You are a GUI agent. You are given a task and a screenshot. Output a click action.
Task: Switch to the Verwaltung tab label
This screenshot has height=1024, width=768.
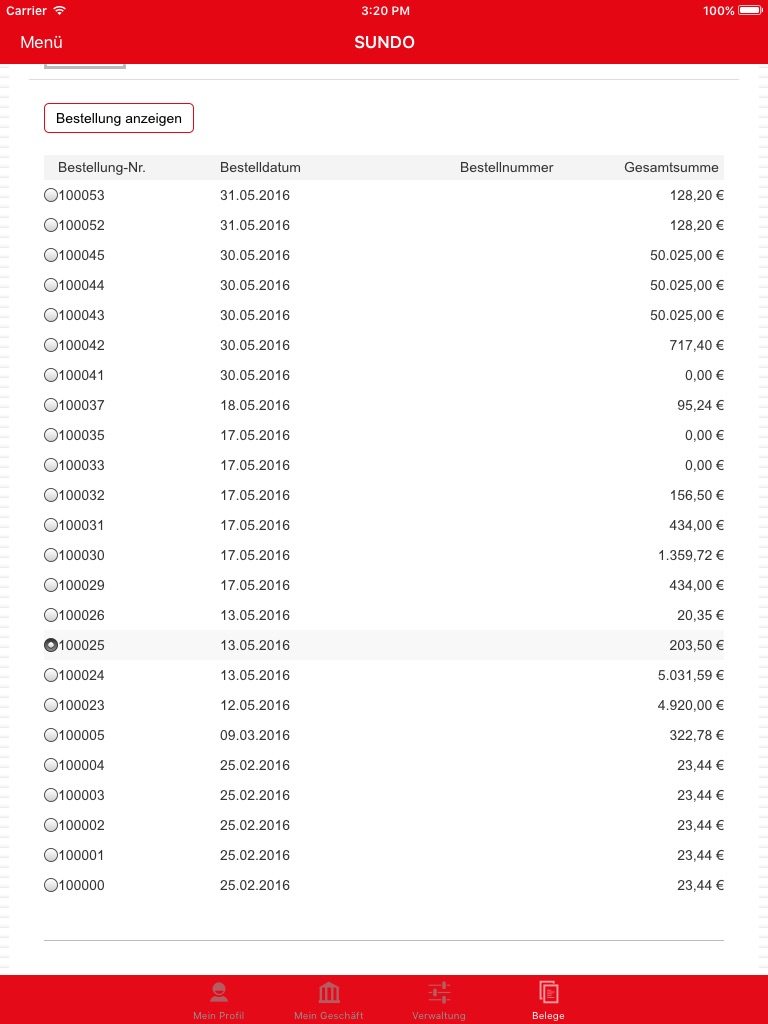click(439, 1016)
